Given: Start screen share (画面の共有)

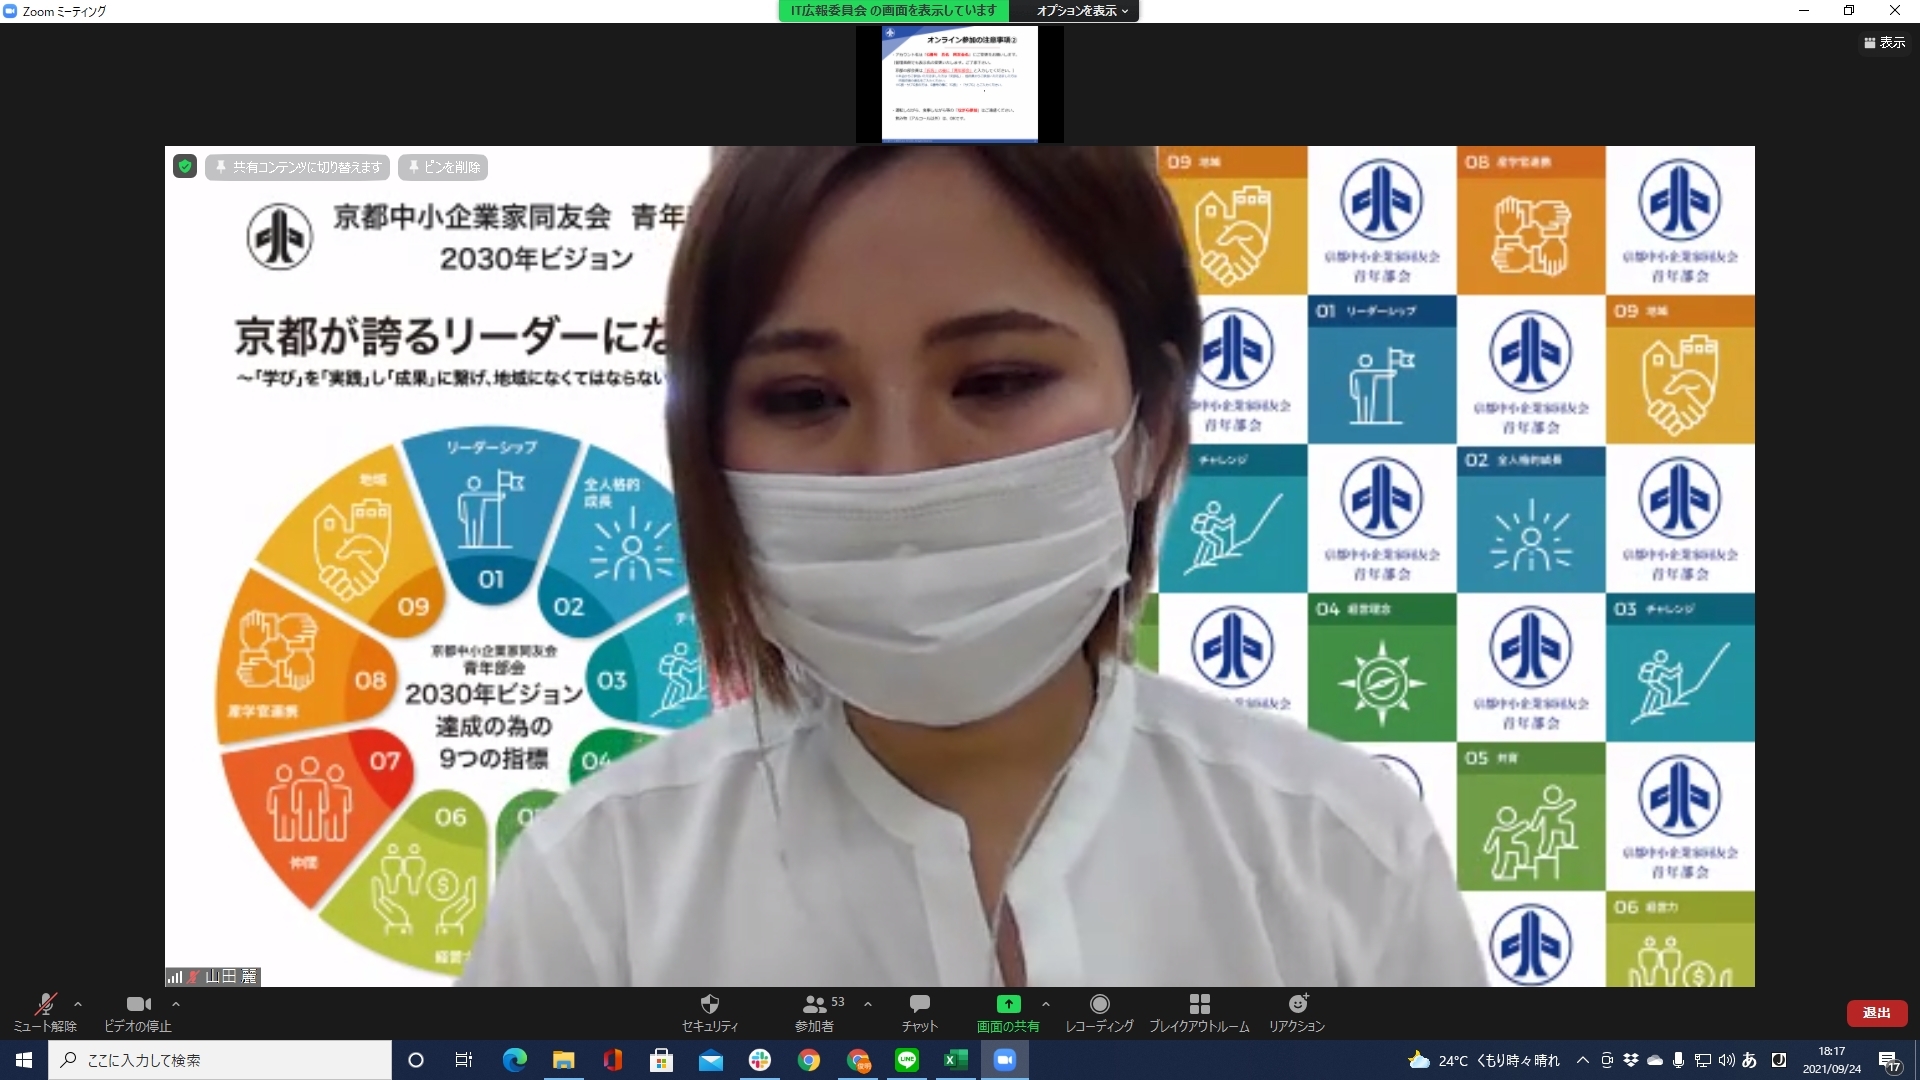Looking at the screenshot, I should coord(1008,1012).
